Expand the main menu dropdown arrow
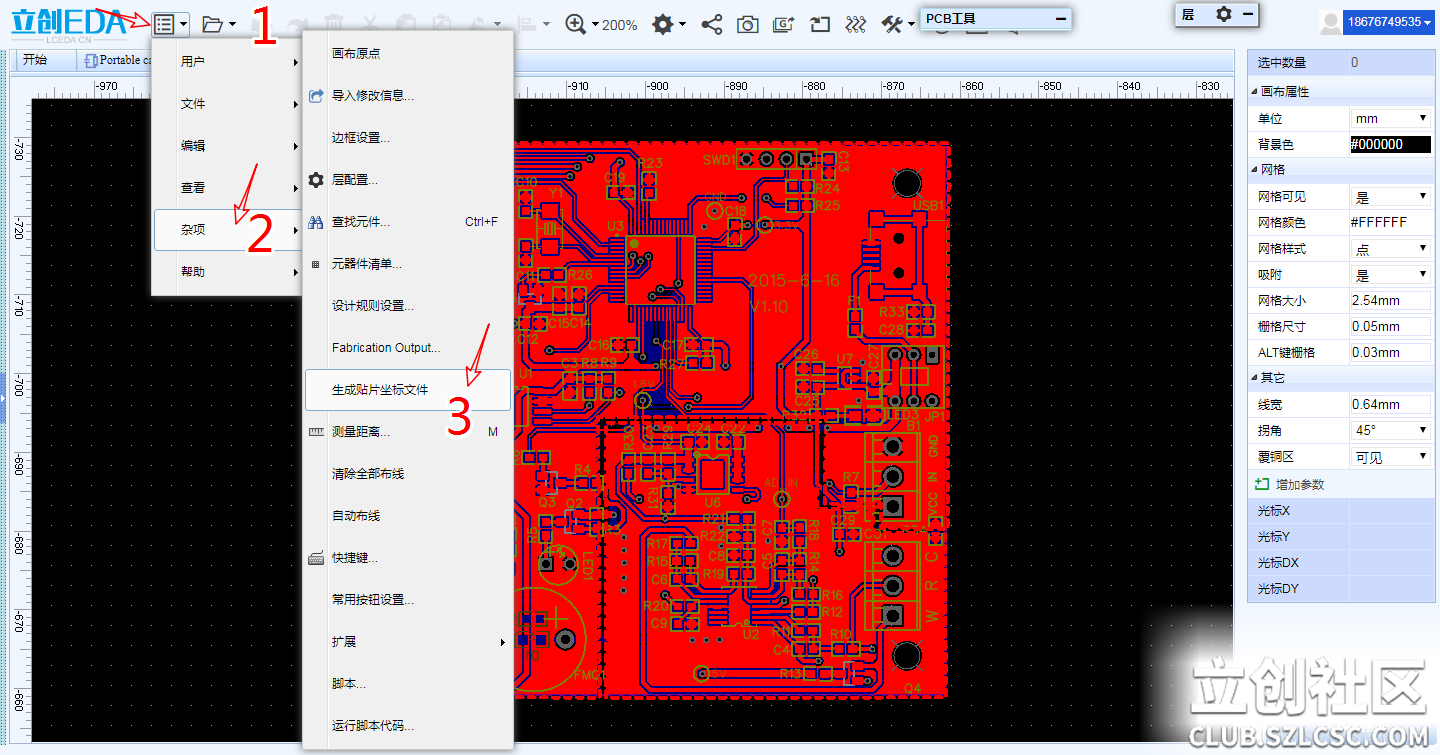This screenshot has width=1440, height=755. pos(184,24)
